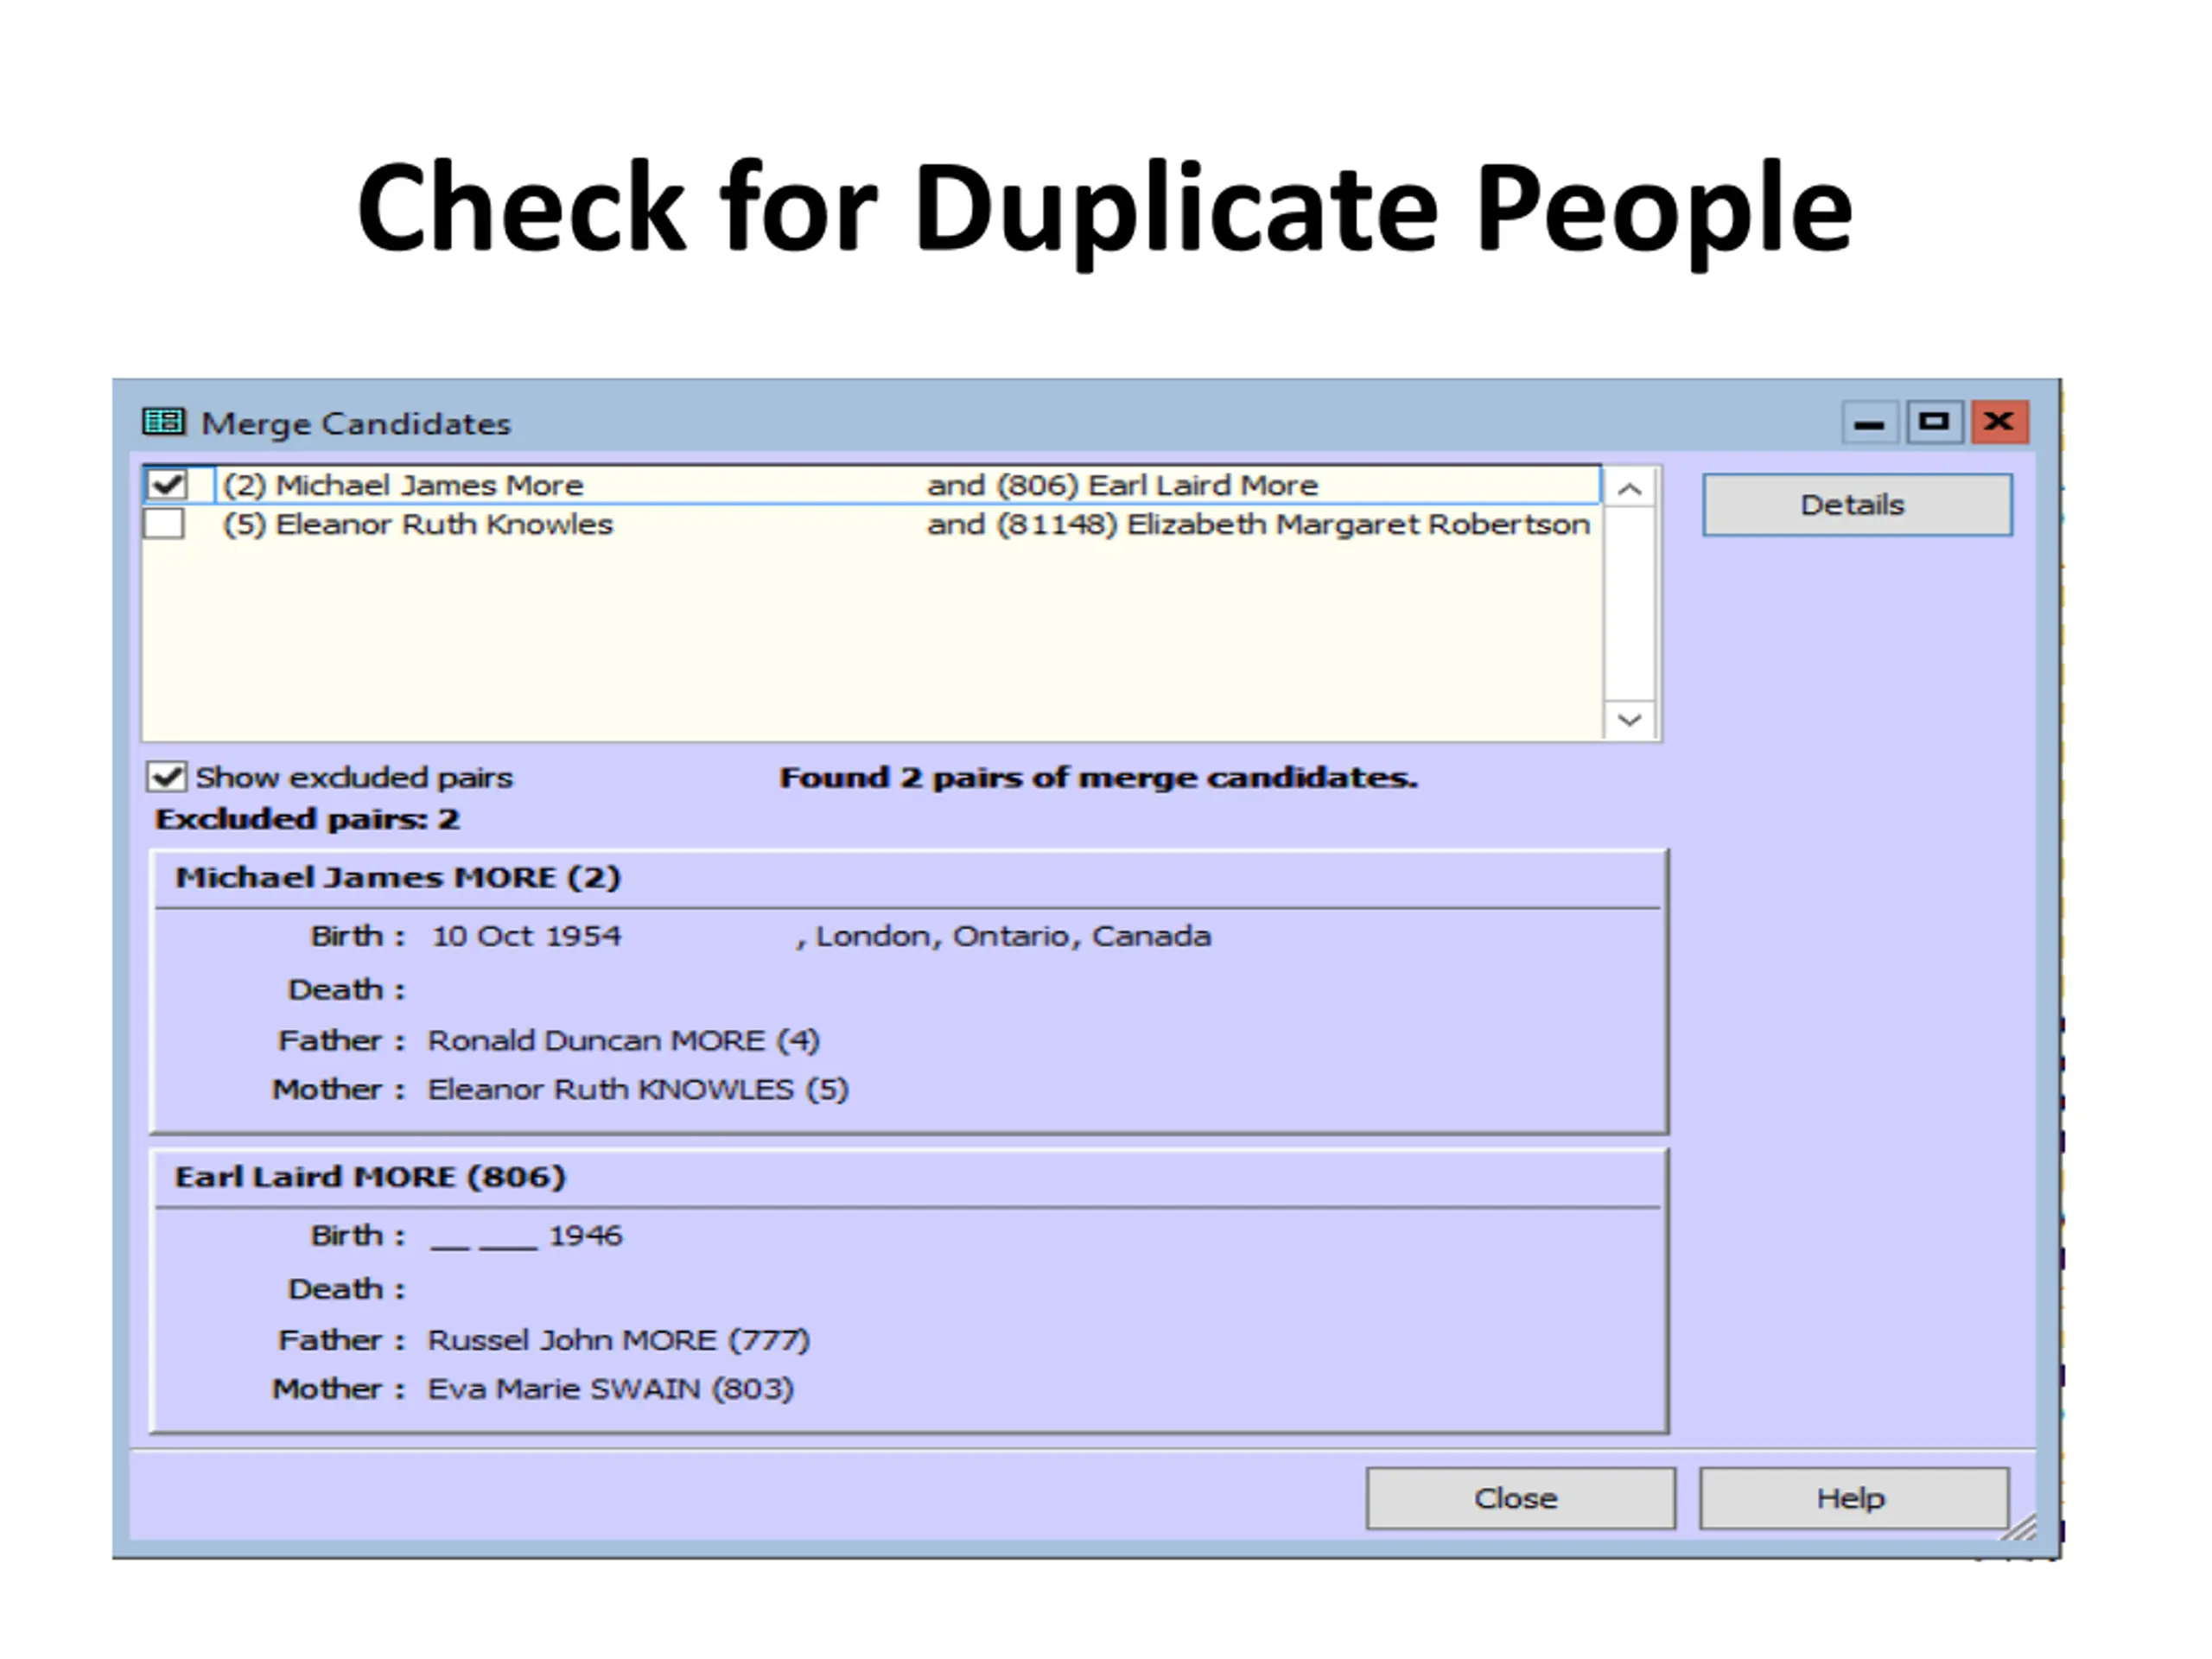Click 'Found 2 pairs of merge candidates.' text
The width and height of the screenshot is (2212, 1659).
1098,777
